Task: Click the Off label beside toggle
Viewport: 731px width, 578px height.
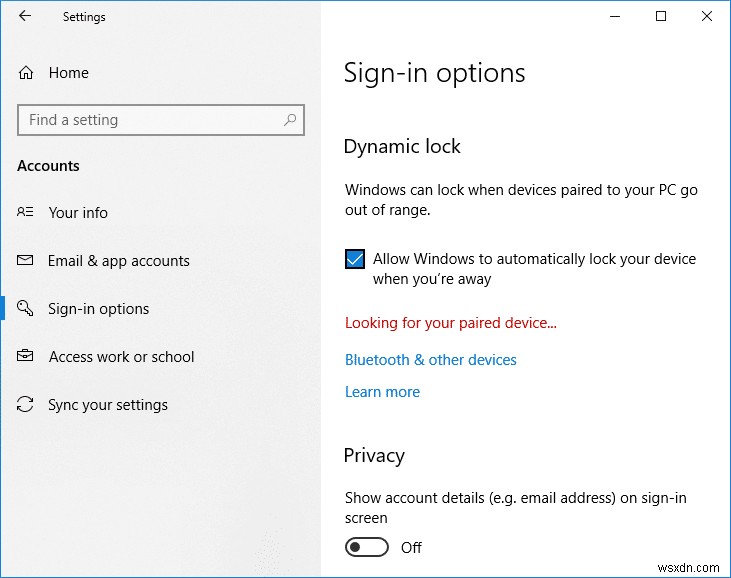Action: [x=411, y=547]
